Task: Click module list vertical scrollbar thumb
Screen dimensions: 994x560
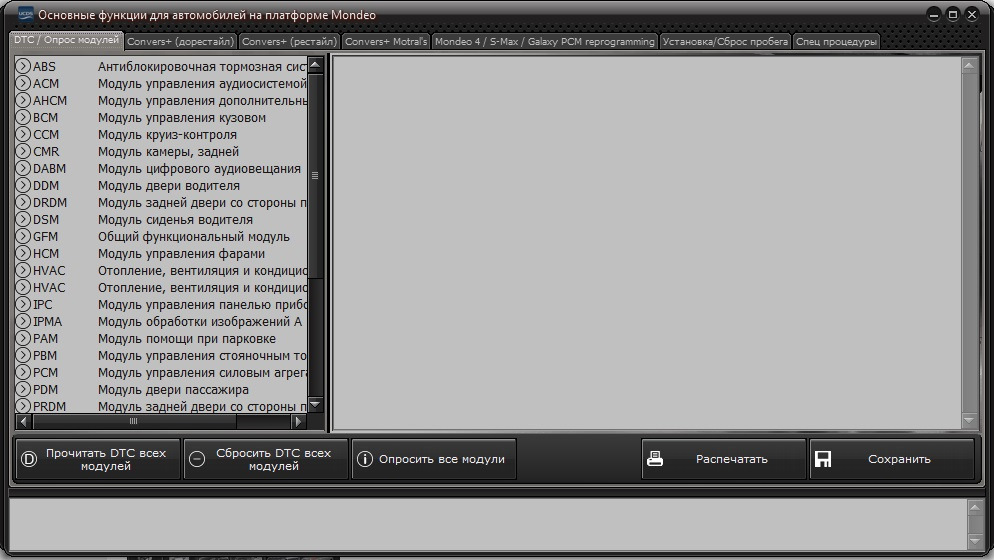Action: coord(315,176)
